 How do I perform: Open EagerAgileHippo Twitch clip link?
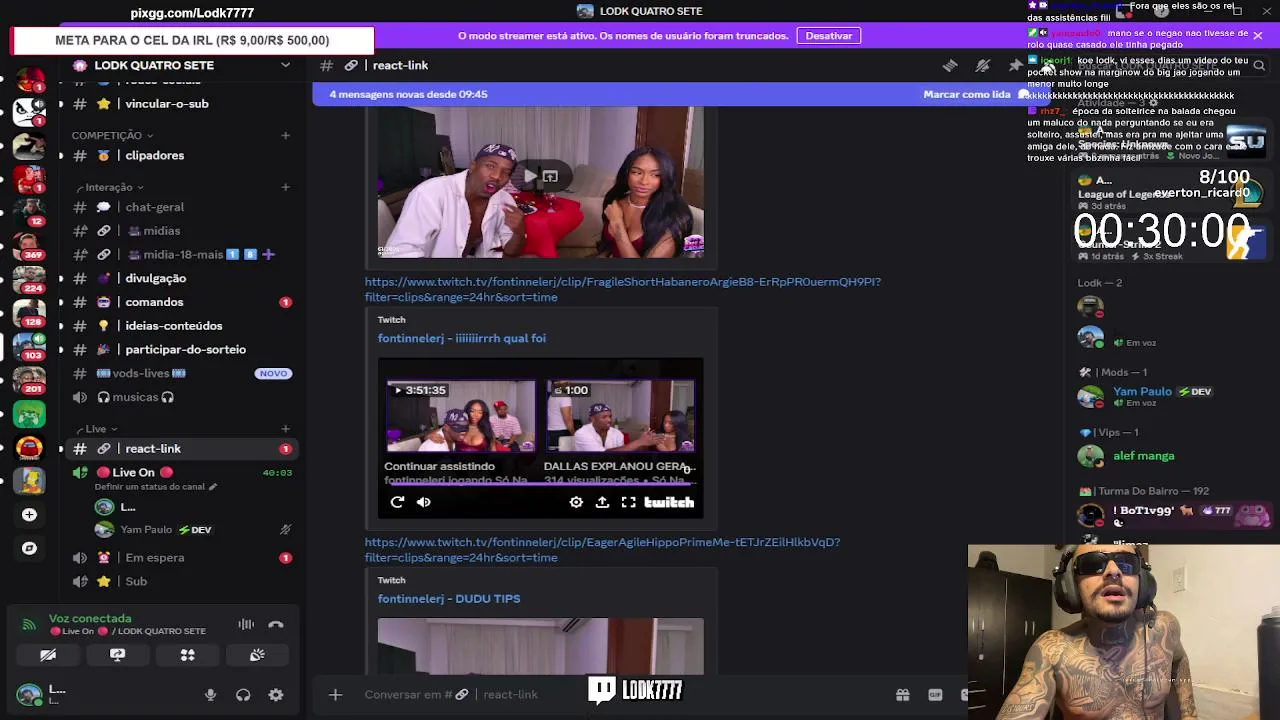point(602,550)
